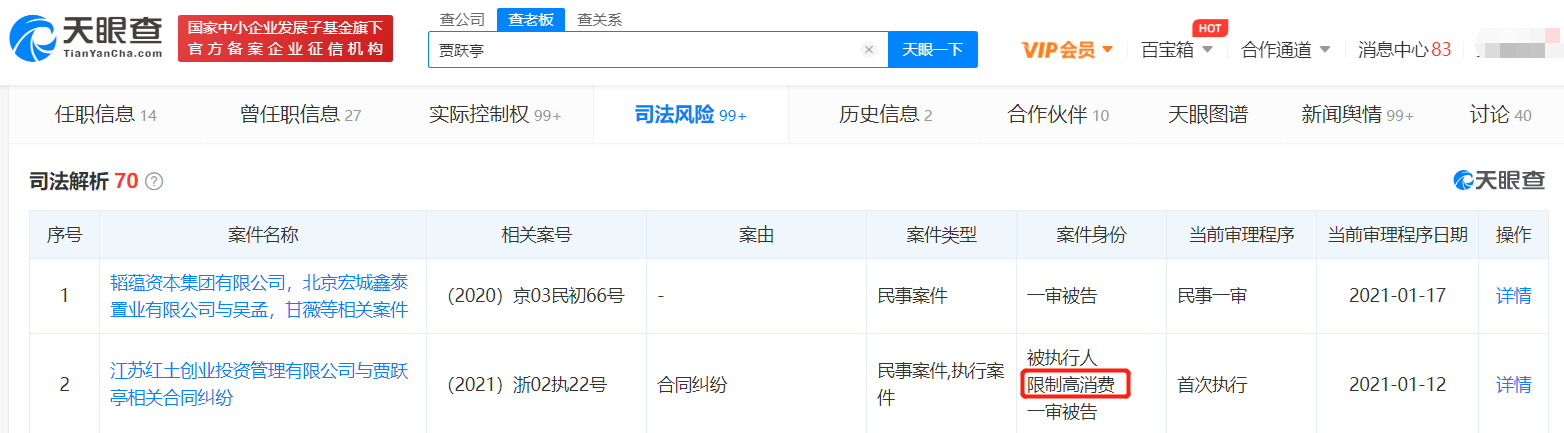The width and height of the screenshot is (1564, 433).
Task: Click the 案件身份 column header
Action: [1091, 235]
